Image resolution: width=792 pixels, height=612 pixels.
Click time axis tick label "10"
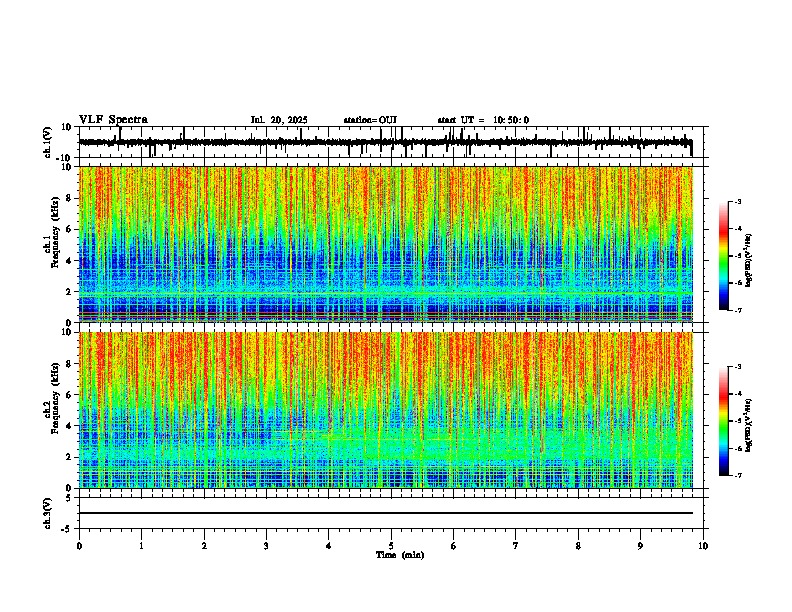[703, 546]
